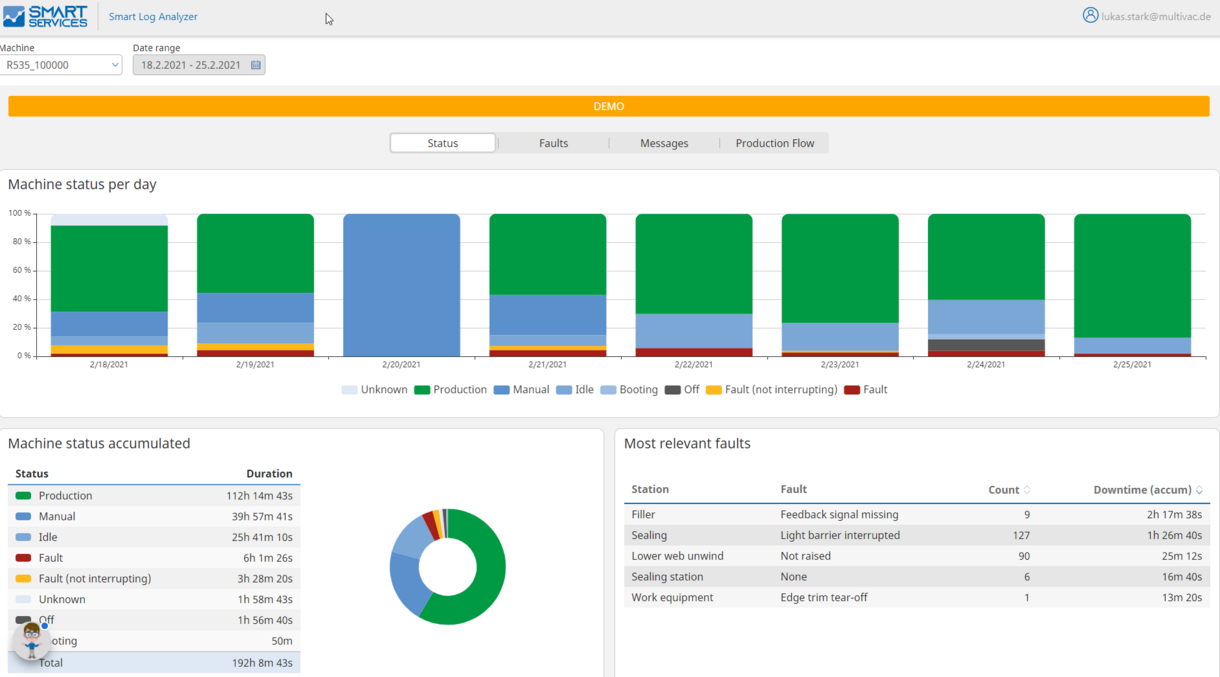
Task: Click lukas.stark@multivac.de account link
Action: [x=1156, y=17]
